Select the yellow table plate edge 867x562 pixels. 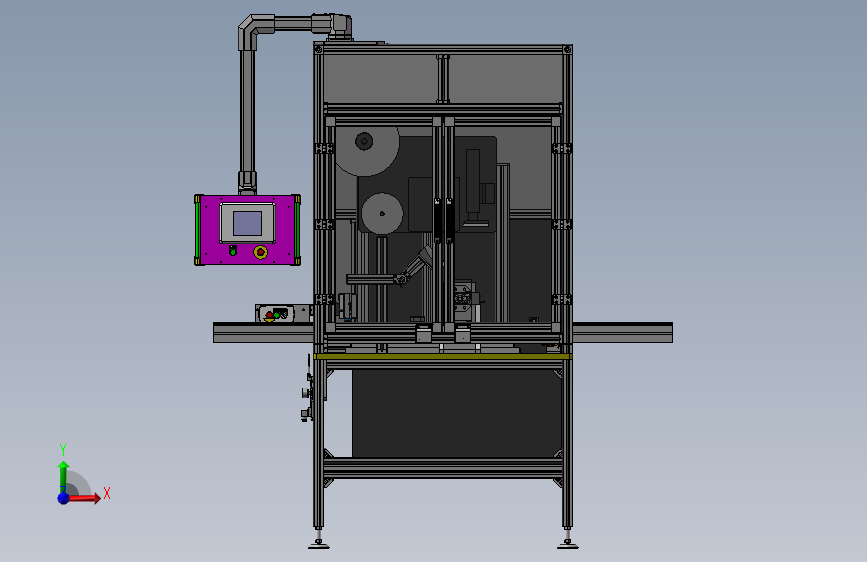click(x=443, y=356)
